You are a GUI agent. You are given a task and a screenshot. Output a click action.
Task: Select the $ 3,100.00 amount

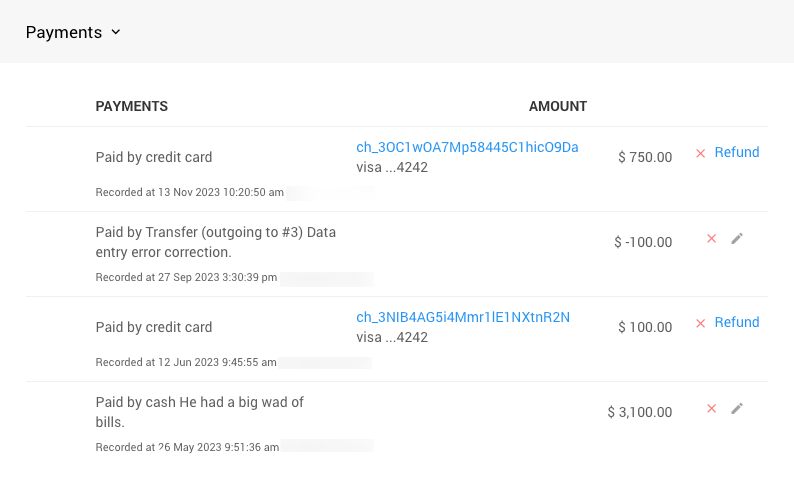click(640, 412)
